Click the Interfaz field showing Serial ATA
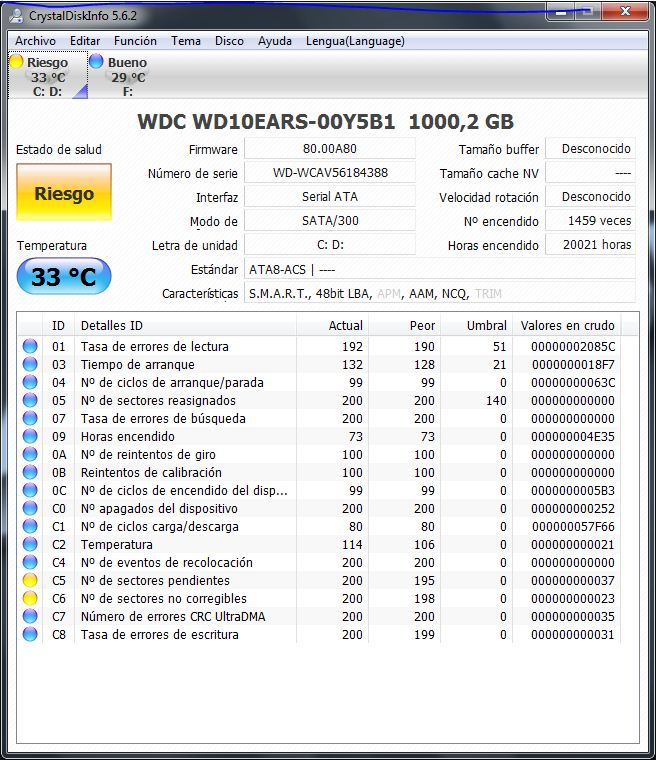Viewport: 656px width, 760px height. click(330, 196)
